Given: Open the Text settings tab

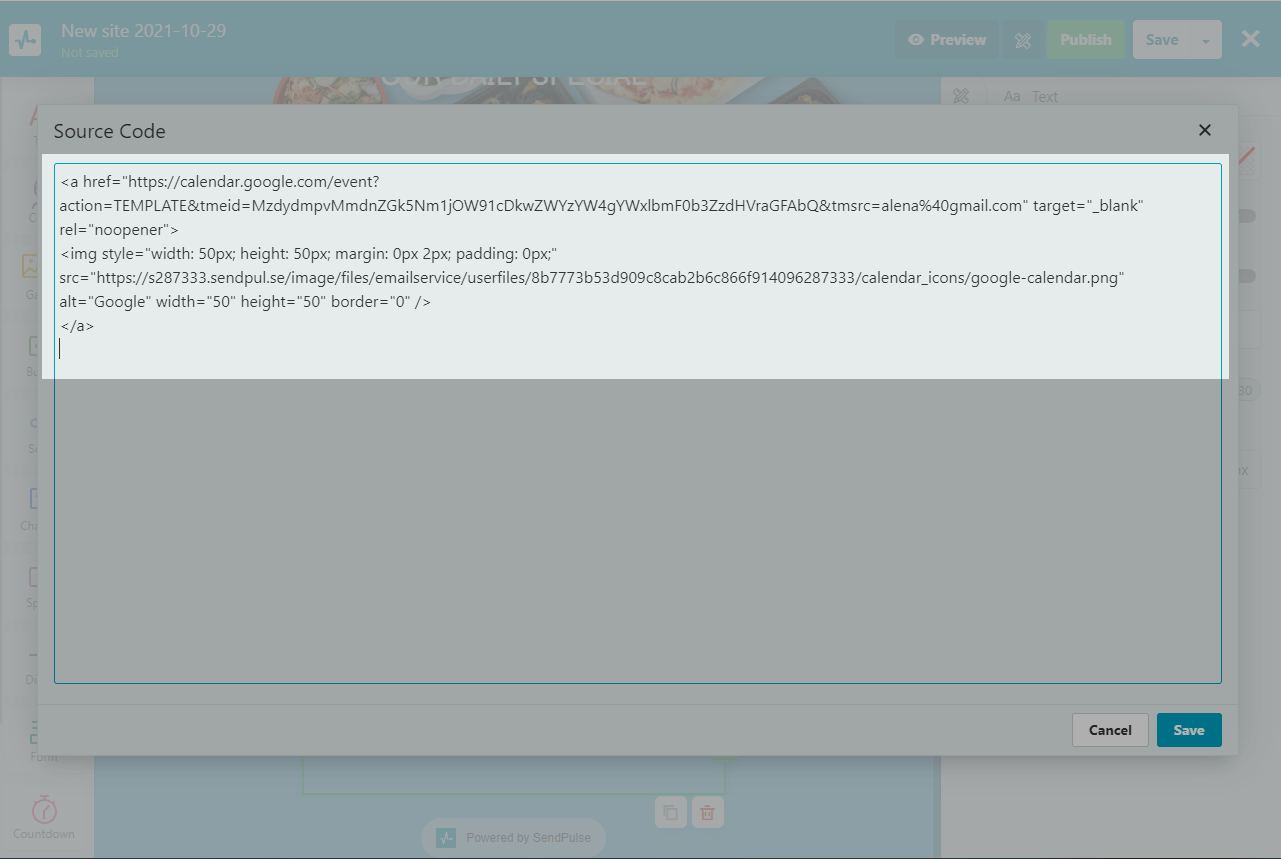Looking at the screenshot, I should (x=1032, y=97).
